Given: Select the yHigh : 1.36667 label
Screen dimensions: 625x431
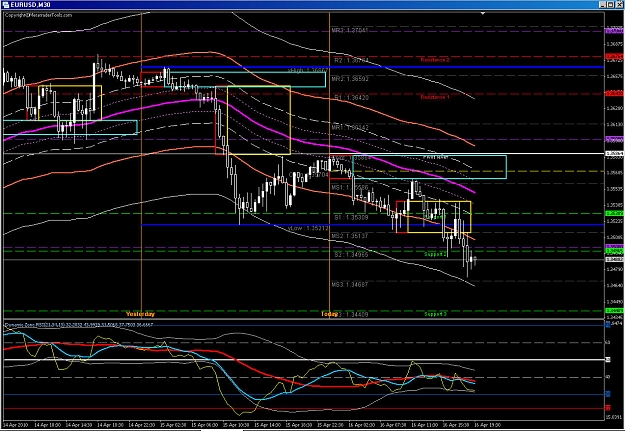Looking at the screenshot, I should [308, 71].
